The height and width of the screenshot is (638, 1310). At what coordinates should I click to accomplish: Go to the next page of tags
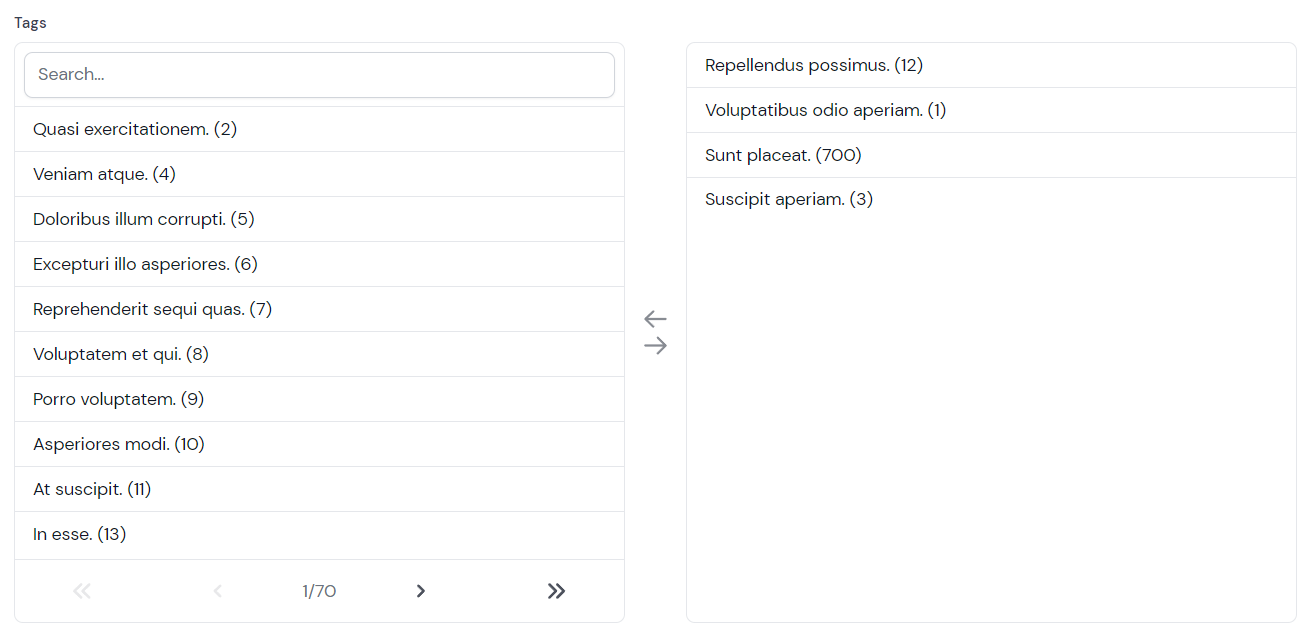421,591
